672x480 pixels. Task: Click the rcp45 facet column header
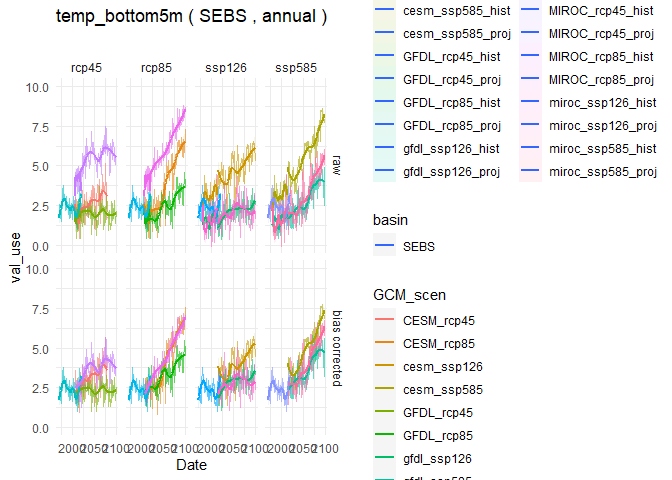[86, 68]
